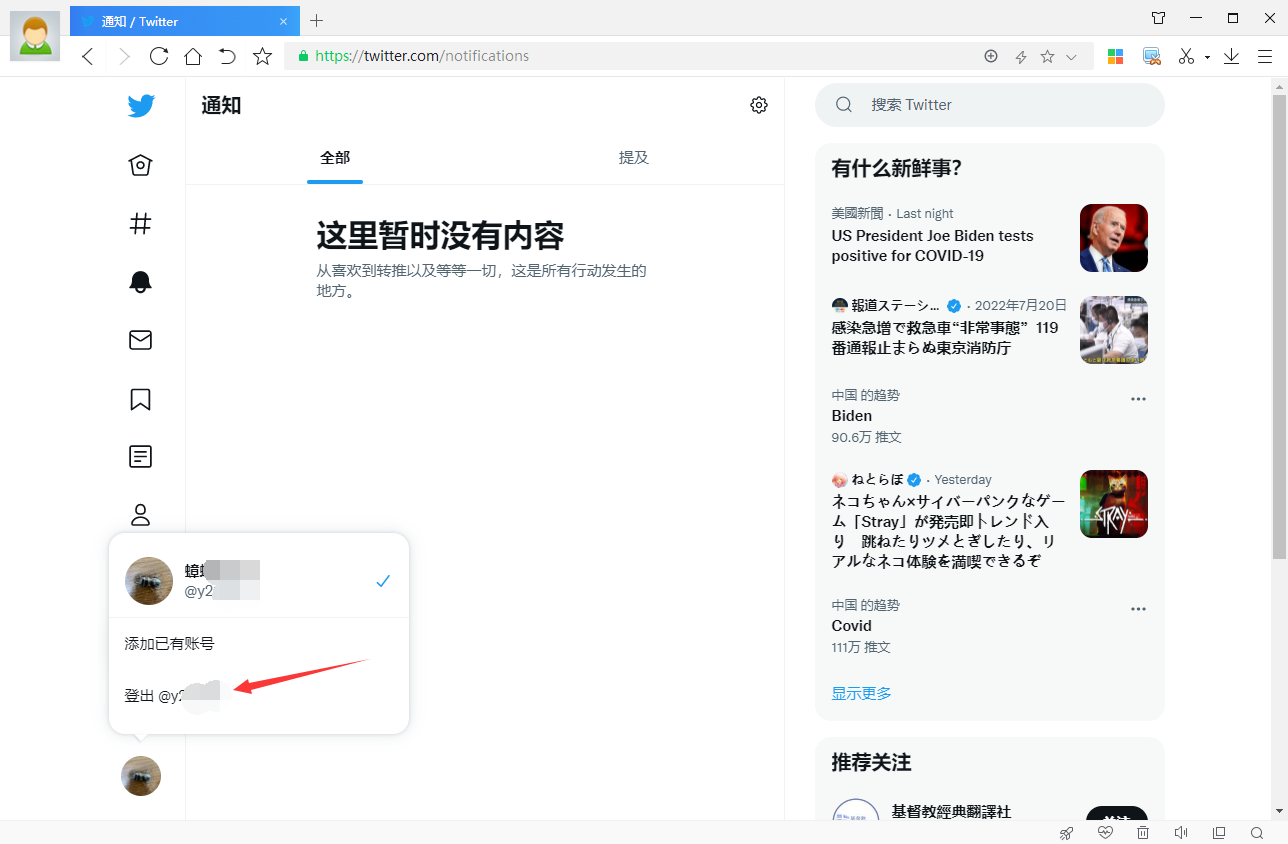Open a new tab with plus button
Screen dimensions: 1288x844
[317, 20]
